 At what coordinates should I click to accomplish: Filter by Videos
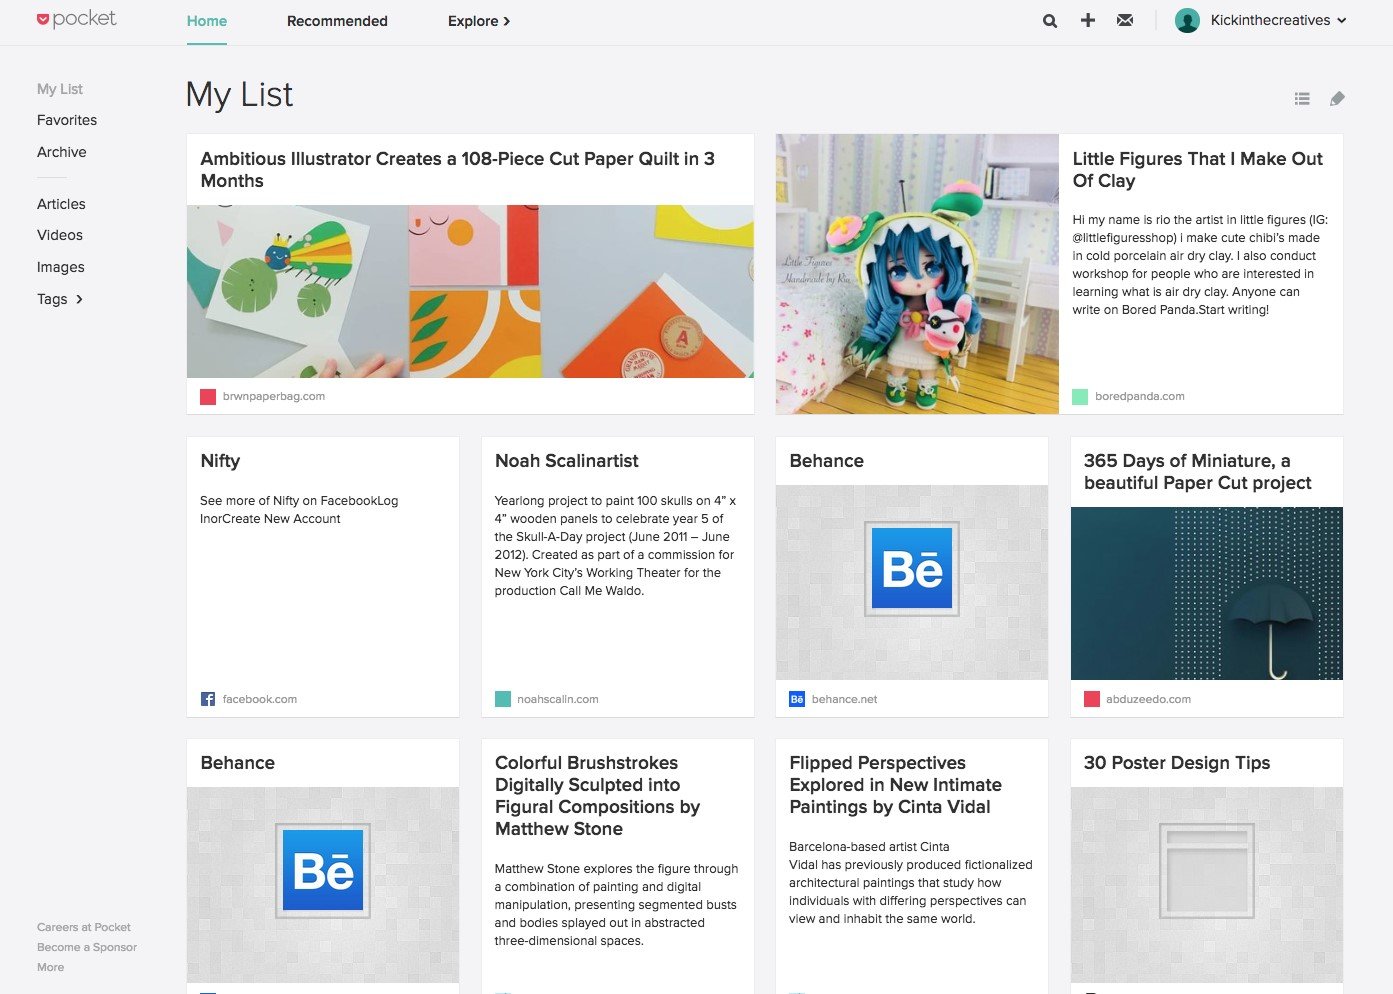coord(60,235)
